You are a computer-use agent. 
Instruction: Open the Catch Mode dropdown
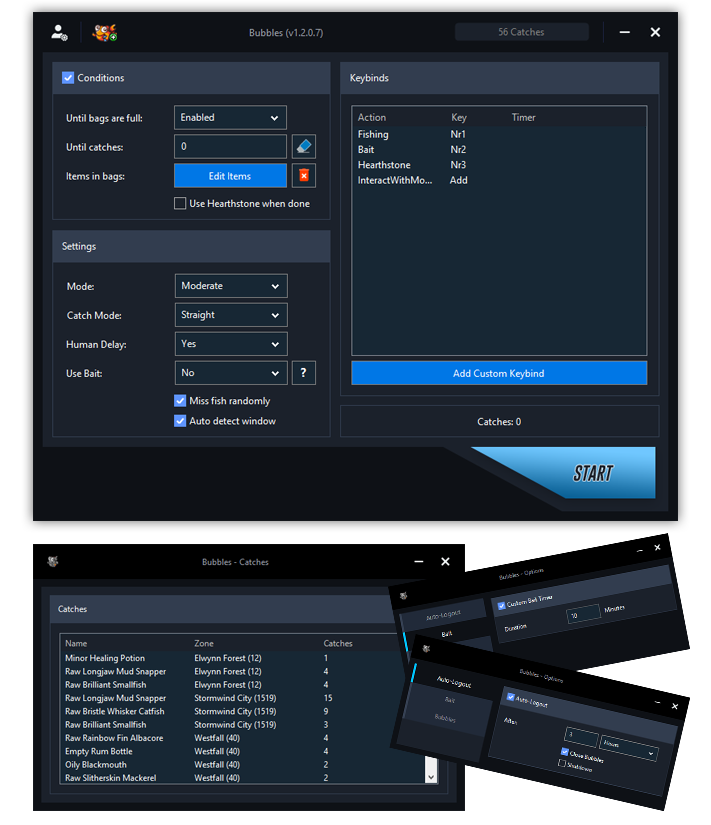pos(230,315)
